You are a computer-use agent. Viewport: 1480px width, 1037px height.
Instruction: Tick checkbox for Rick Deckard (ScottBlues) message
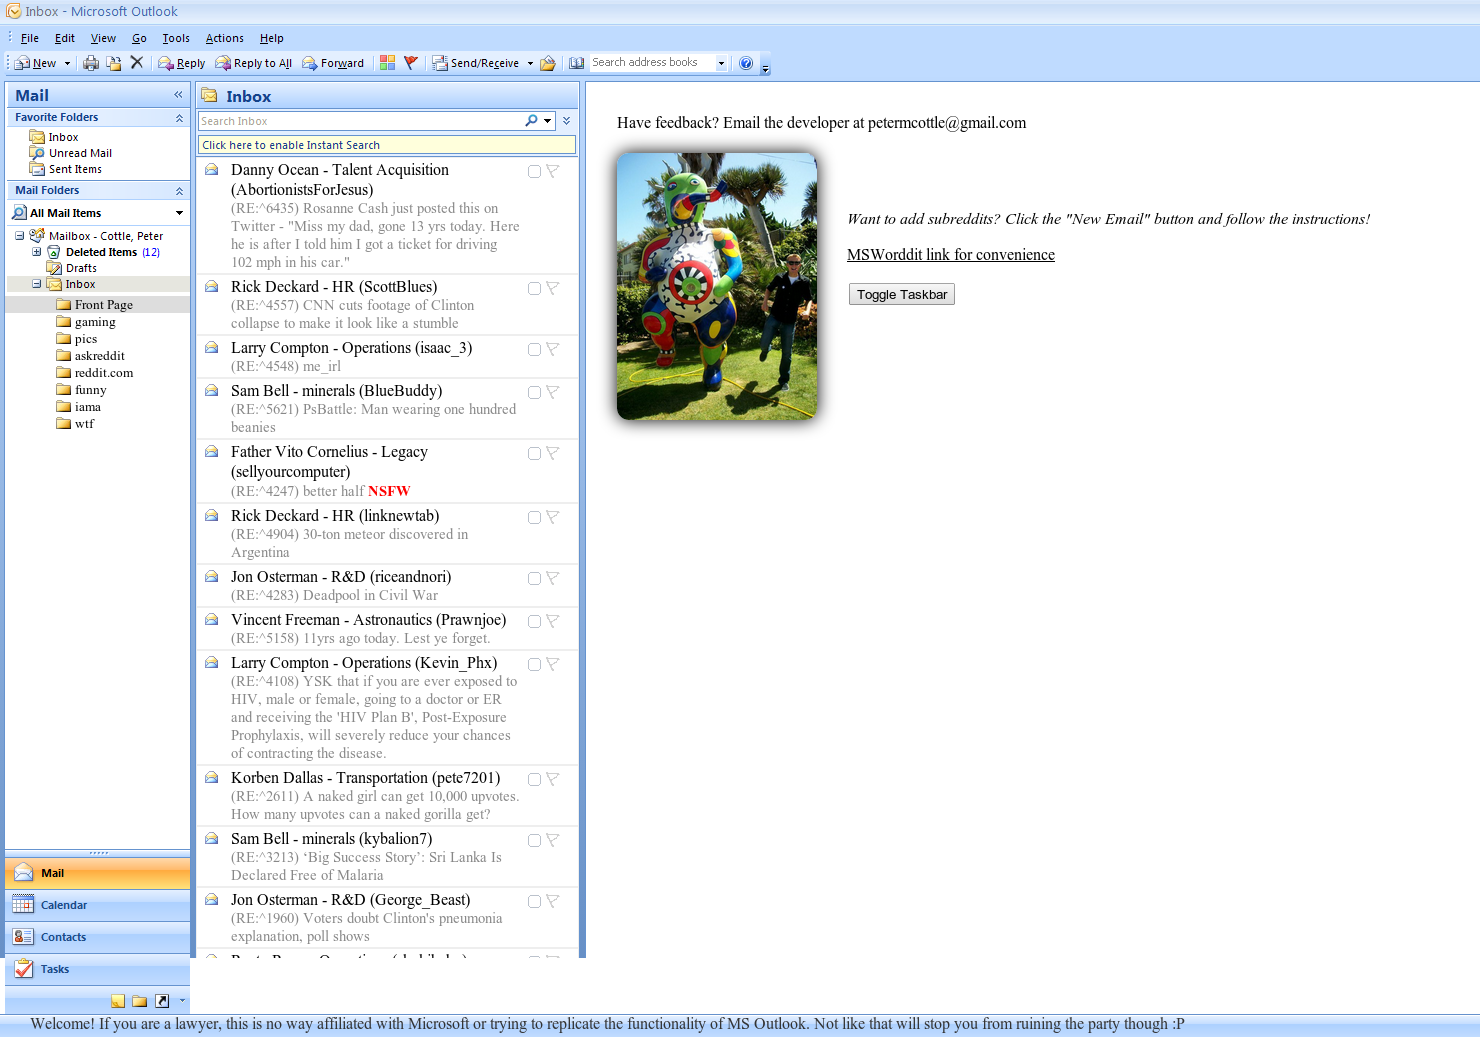tap(534, 289)
